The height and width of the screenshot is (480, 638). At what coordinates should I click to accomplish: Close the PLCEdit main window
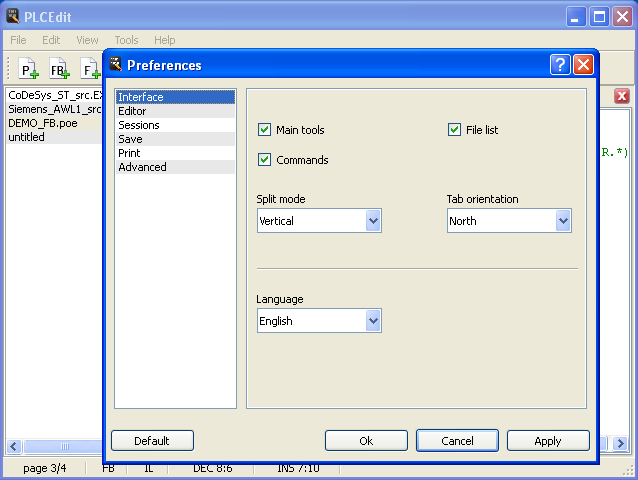pos(623,17)
